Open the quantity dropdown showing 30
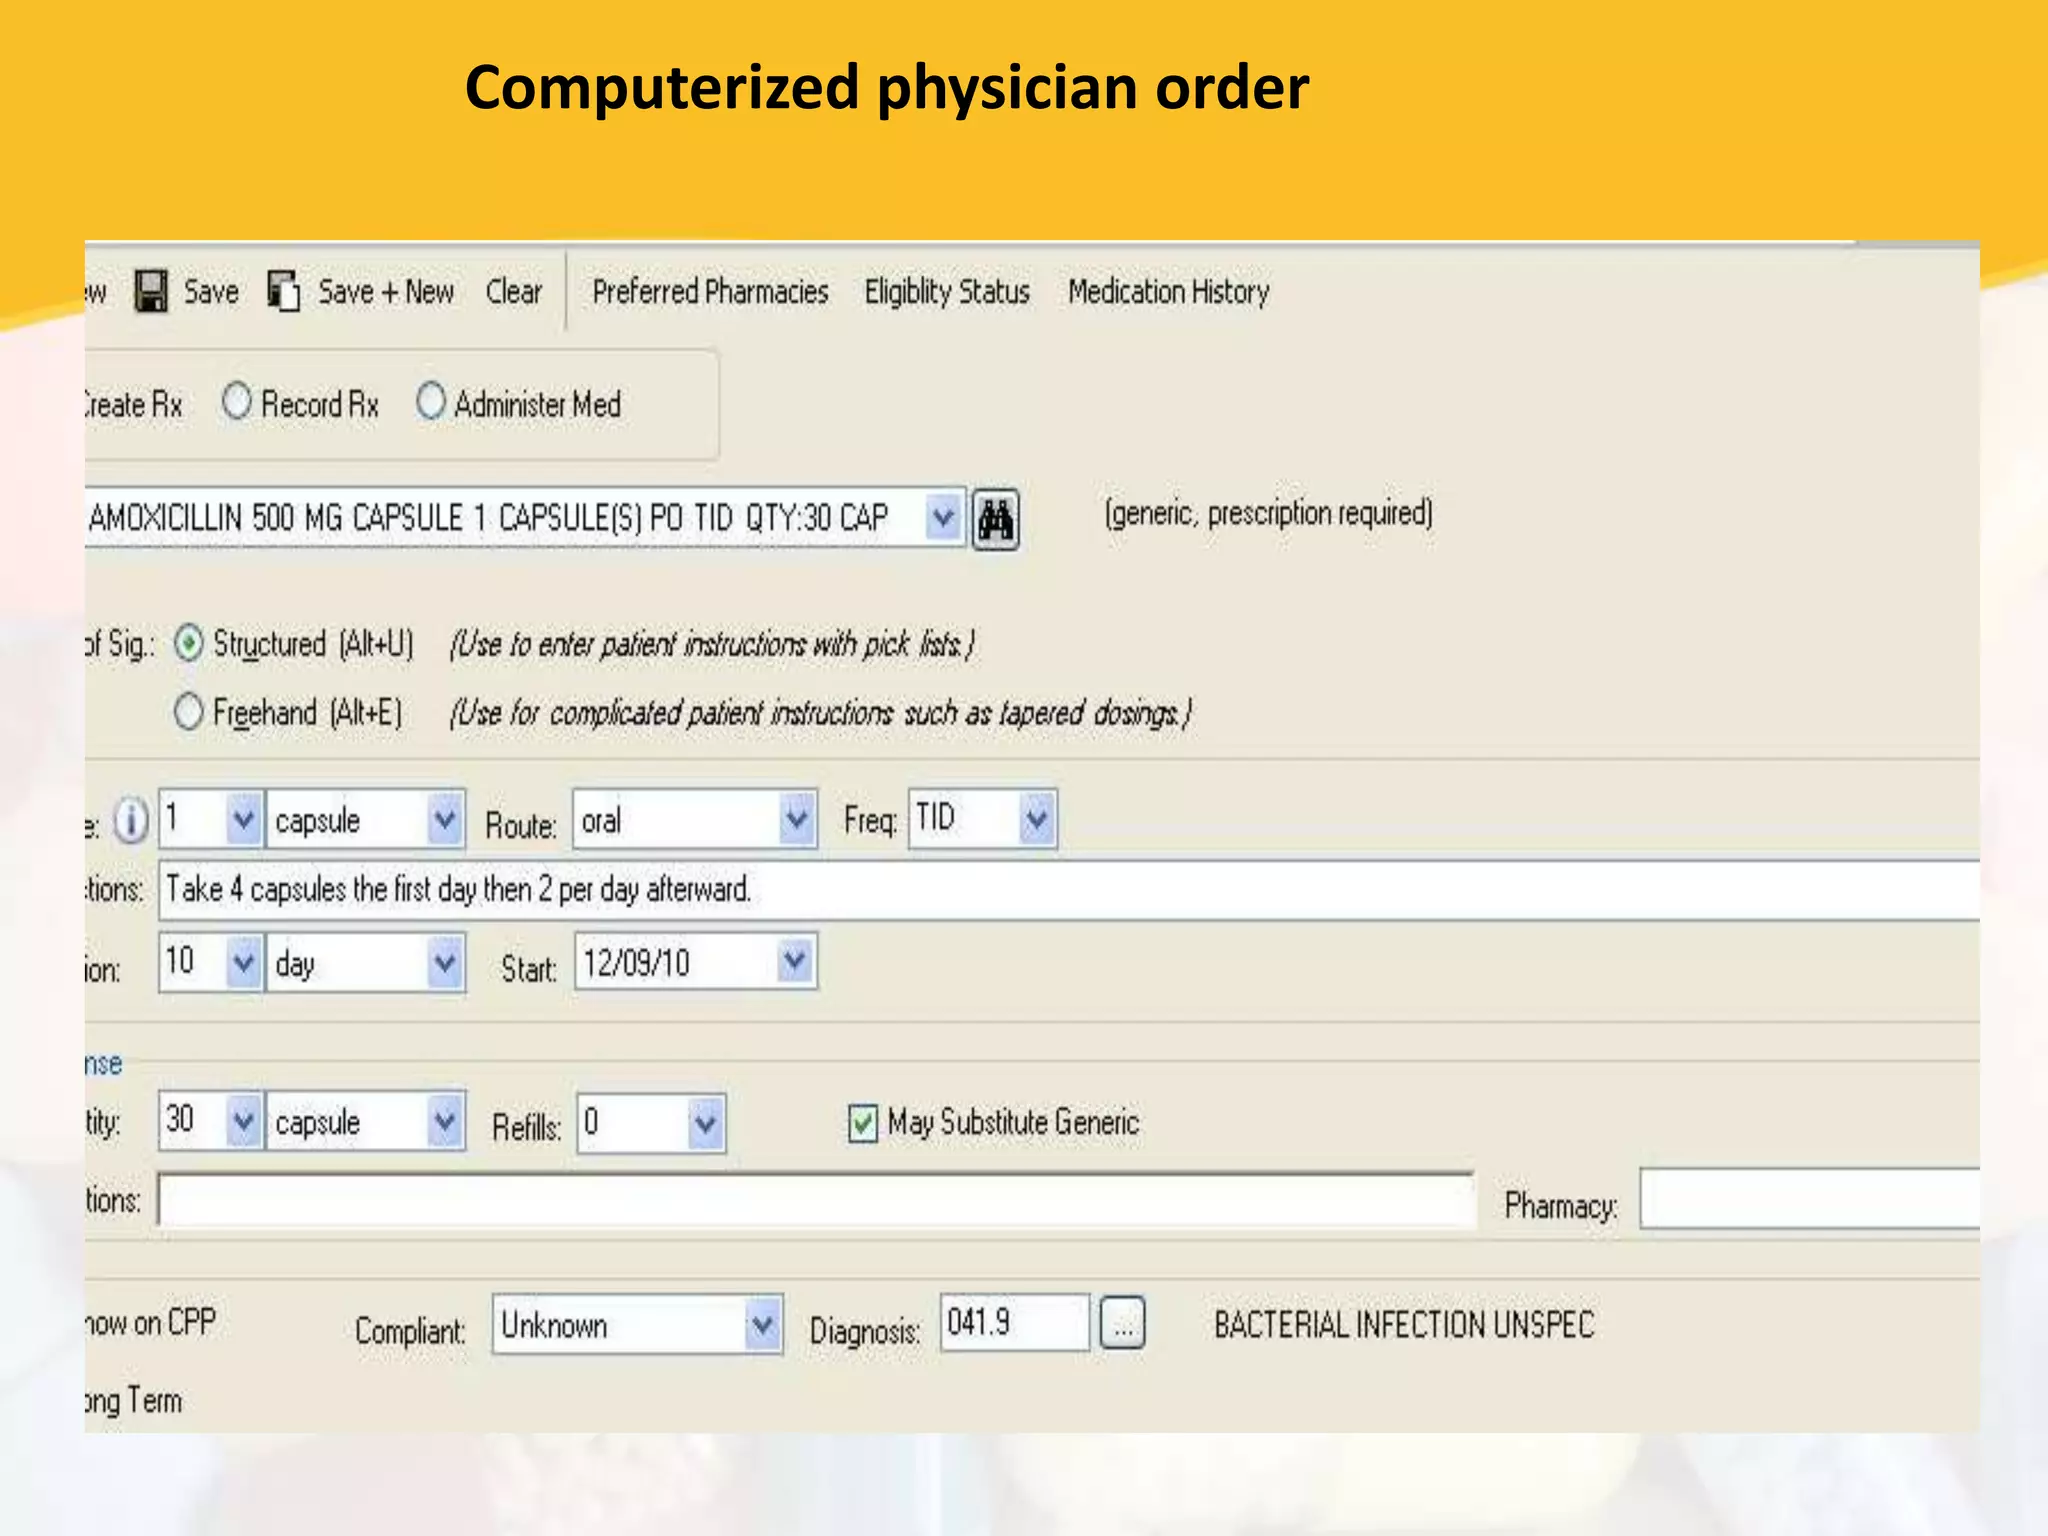 pyautogui.click(x=244, y=1122)
